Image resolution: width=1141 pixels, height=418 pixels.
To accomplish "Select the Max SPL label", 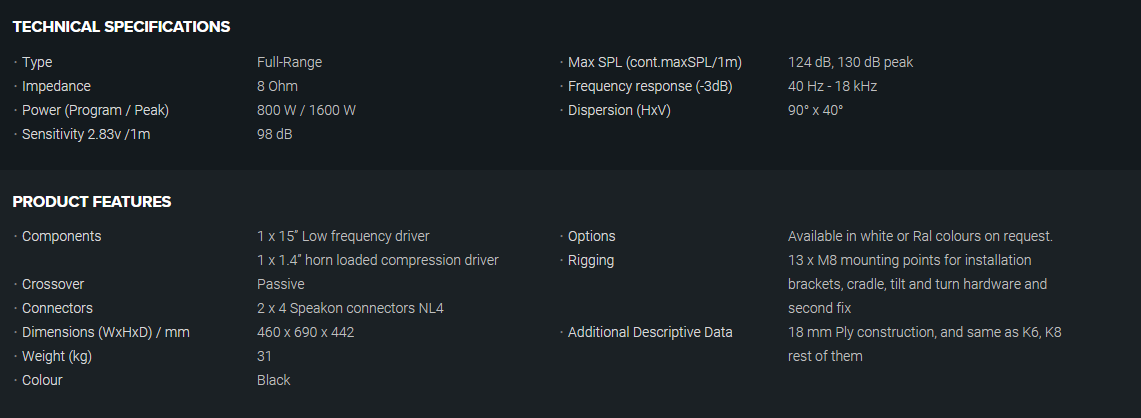I will [655, 62].
